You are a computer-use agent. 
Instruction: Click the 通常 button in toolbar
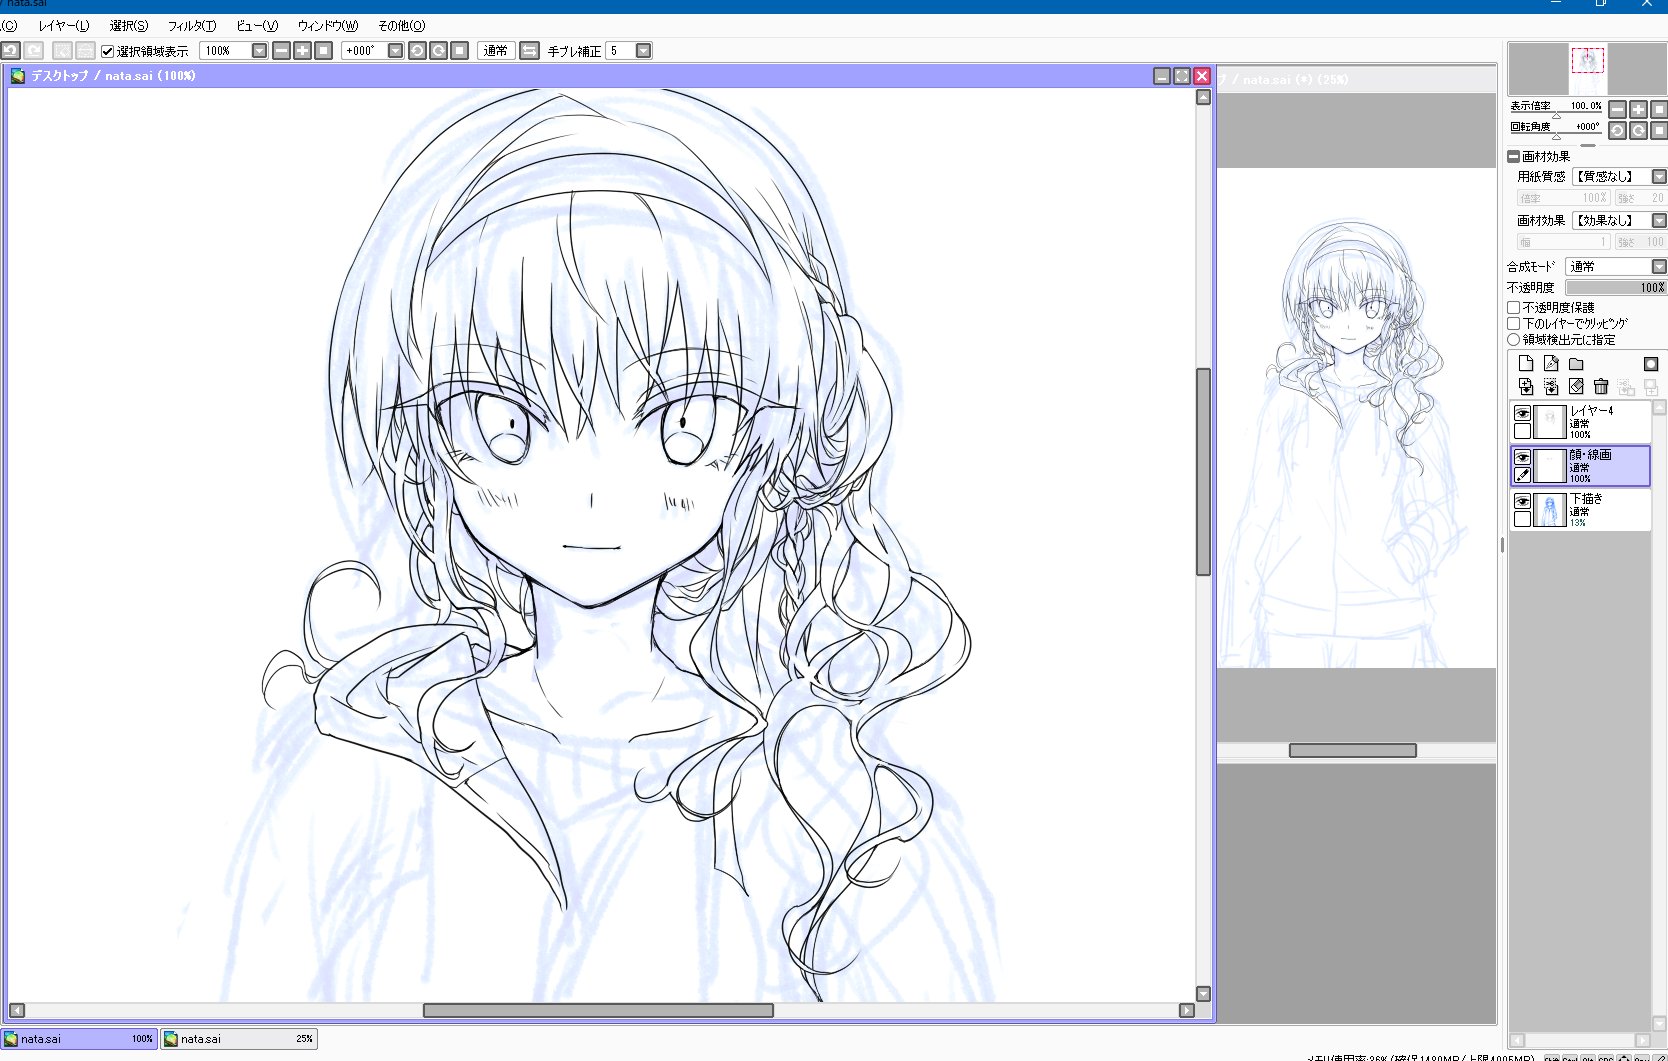496,50
